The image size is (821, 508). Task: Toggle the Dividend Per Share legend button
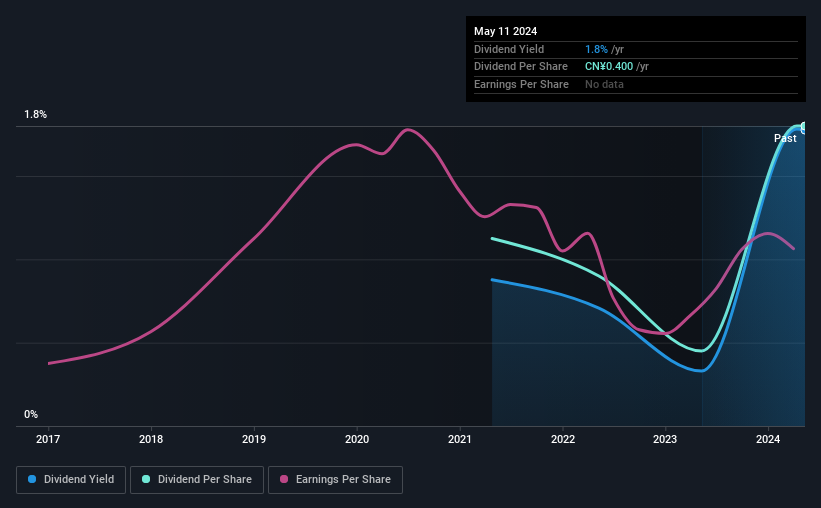(x=197, y=480)
